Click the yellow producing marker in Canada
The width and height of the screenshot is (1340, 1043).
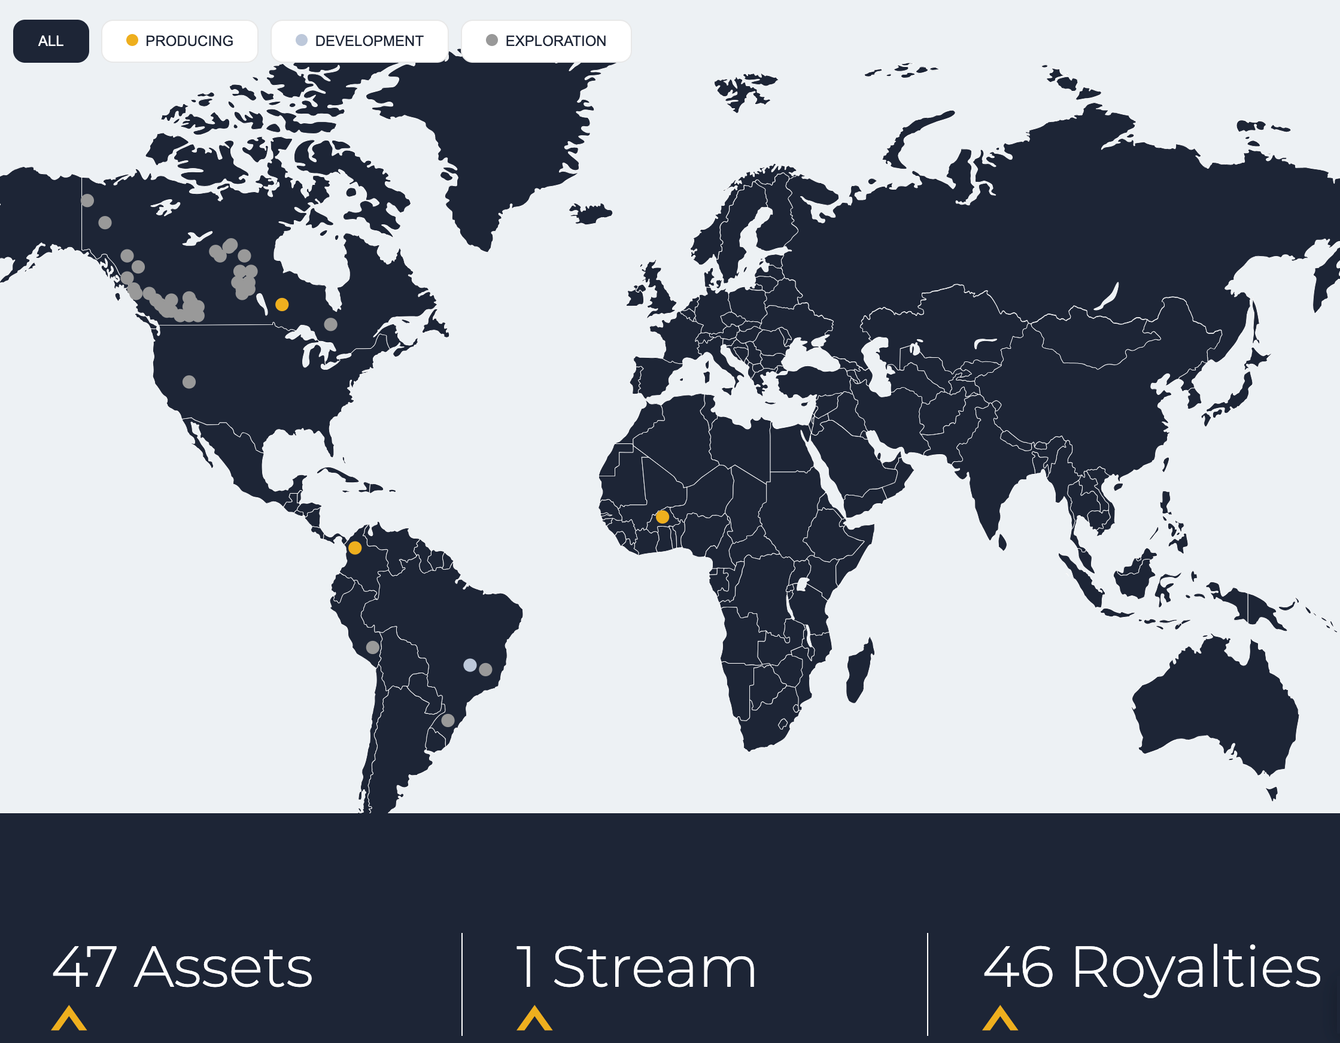click(282, 304)
